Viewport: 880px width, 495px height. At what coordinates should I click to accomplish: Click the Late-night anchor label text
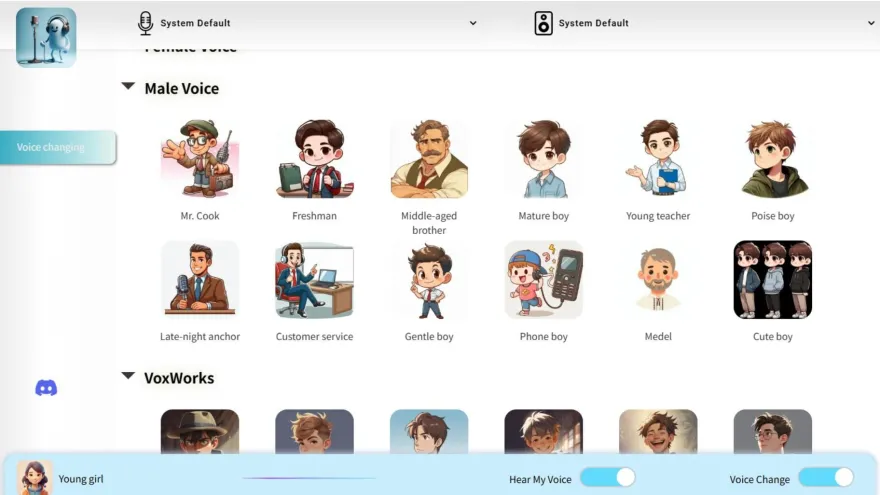200,336
